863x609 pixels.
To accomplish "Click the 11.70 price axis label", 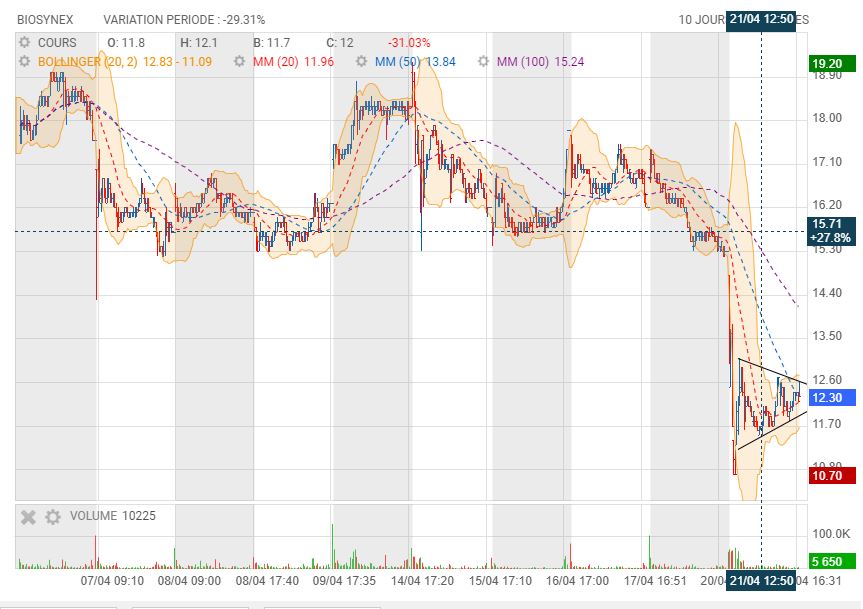I will 827,424.
